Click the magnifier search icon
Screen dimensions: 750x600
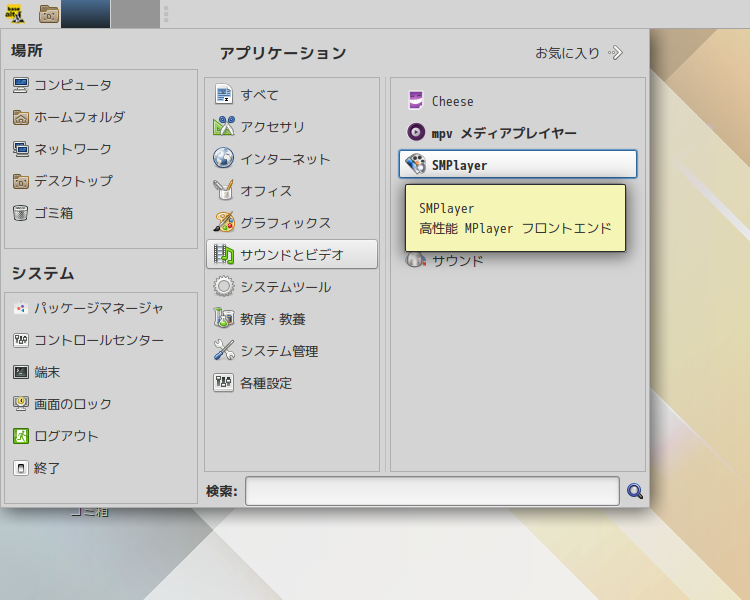tap(635, 491)
